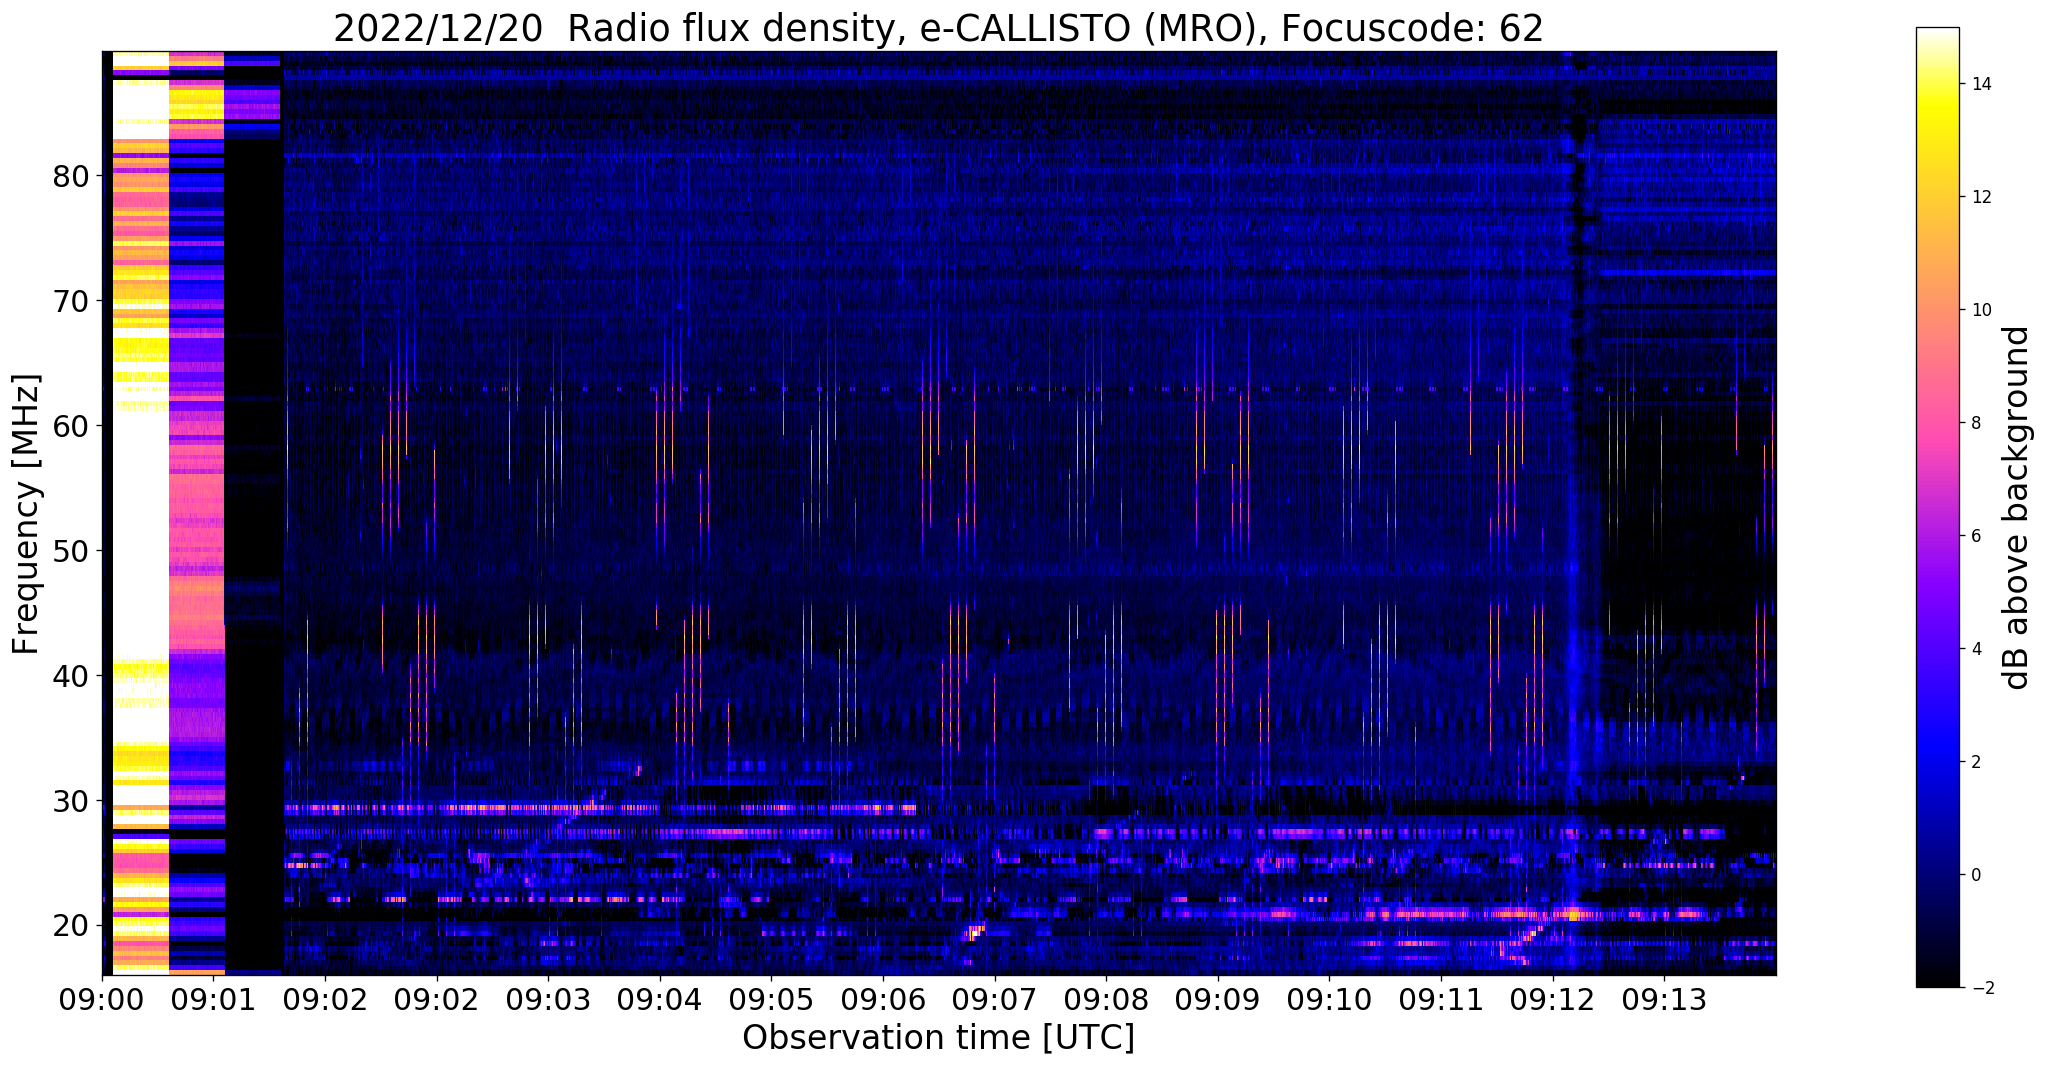The height and width of the screenshot is (1067, 2047).
Task: Click the 20 MHz frequency tick label
Action: (x=70, y=926)
